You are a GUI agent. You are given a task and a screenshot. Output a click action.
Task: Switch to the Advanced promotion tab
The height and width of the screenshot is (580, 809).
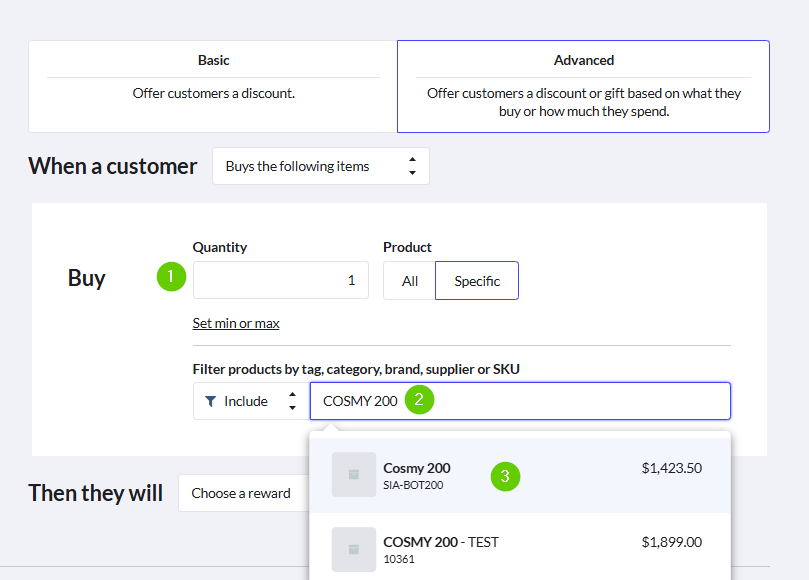[583, 86]
